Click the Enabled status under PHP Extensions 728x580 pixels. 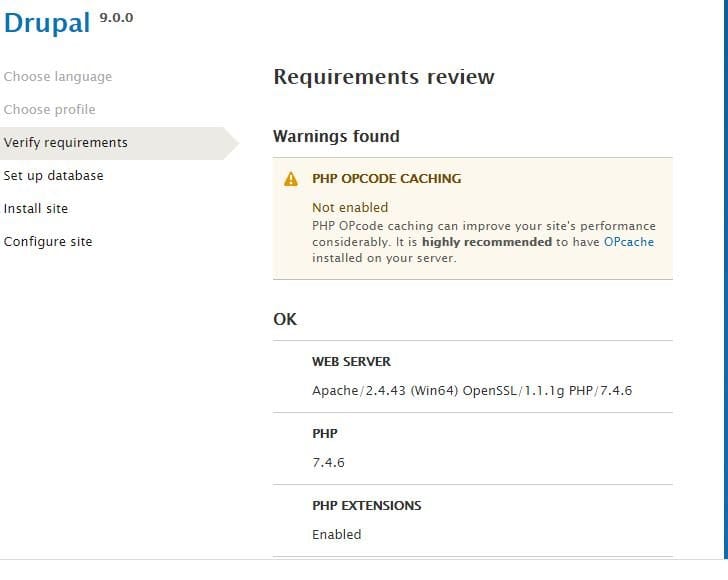pyautogui.click(x=337, y=534)
